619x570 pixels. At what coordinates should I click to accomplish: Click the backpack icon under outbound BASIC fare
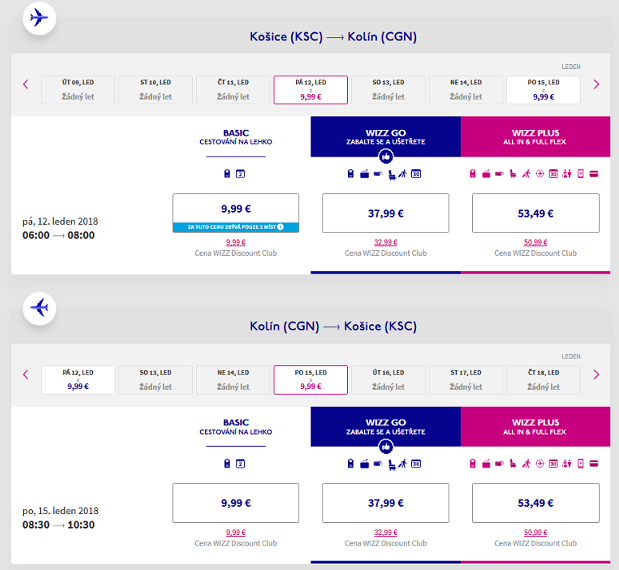pos(227,173)
